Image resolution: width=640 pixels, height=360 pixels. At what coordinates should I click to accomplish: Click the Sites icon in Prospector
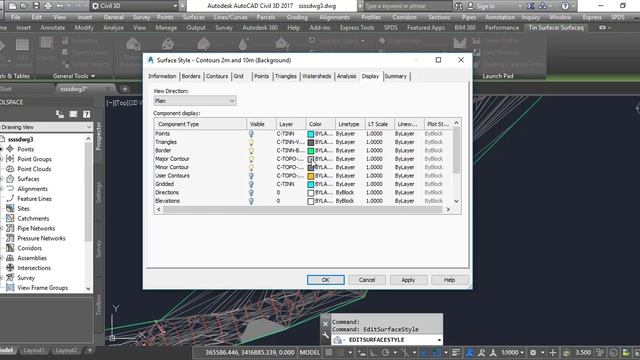pos(10,208)
